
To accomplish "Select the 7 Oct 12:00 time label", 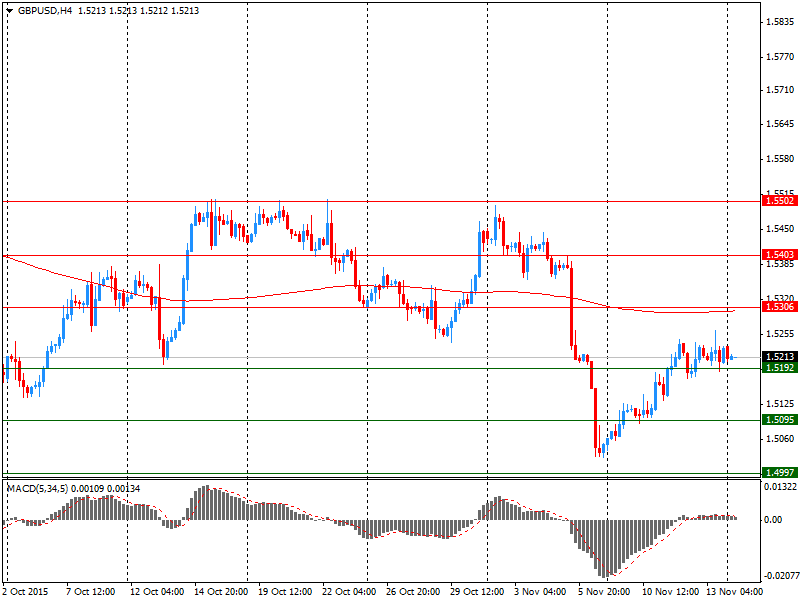I will pos(91,592).
